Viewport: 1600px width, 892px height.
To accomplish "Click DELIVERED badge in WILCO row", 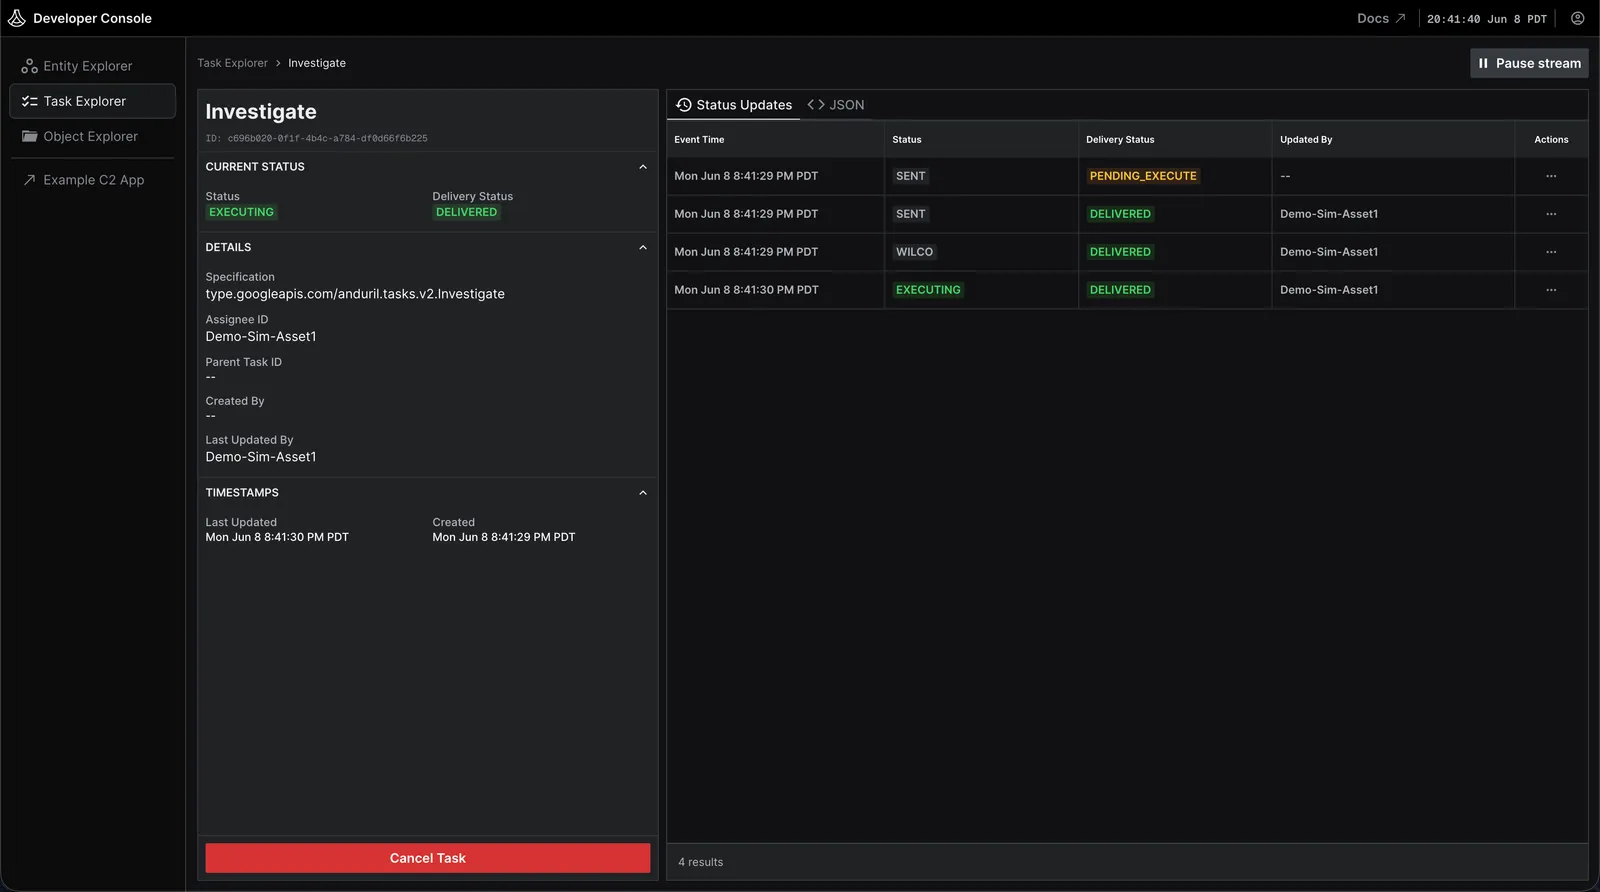I will [x=1120, y=252].
